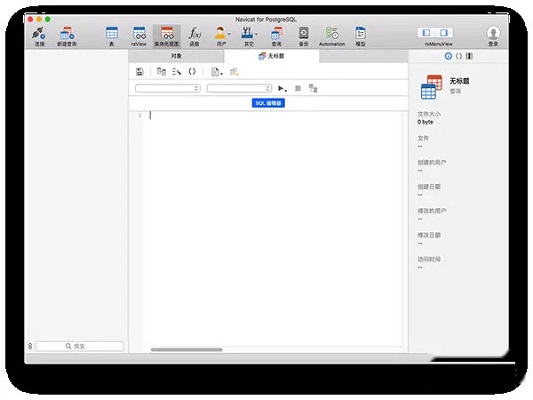
Task: Select the SQL Editor (SQL 编辑器) button
Action: [268, 103]
